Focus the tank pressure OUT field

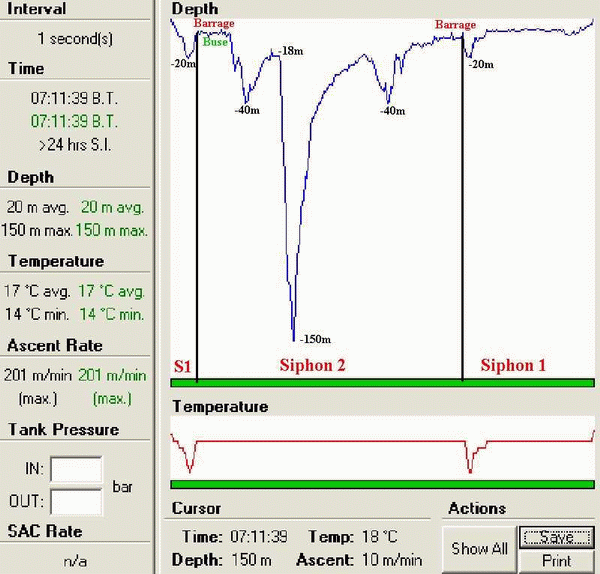click(77, 501)
